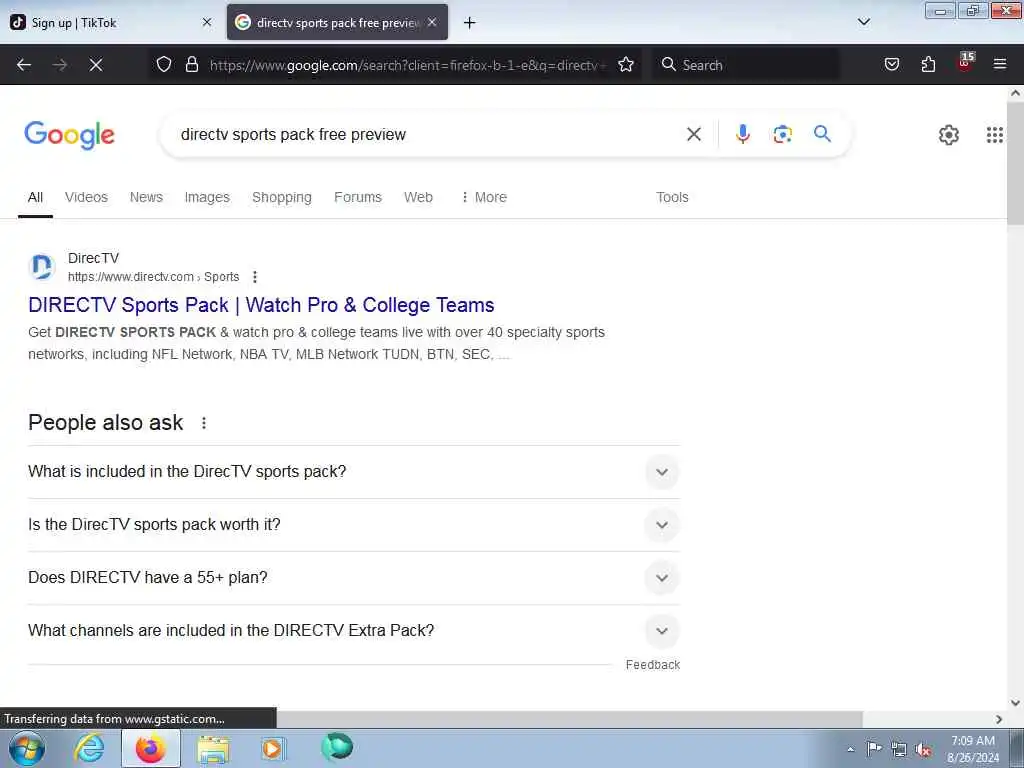The width and height of the screenshot is (1024, 768).
Task: Open the file explorer folder on the taskbar
Action: pyautogui.click(x=213, y=749)
